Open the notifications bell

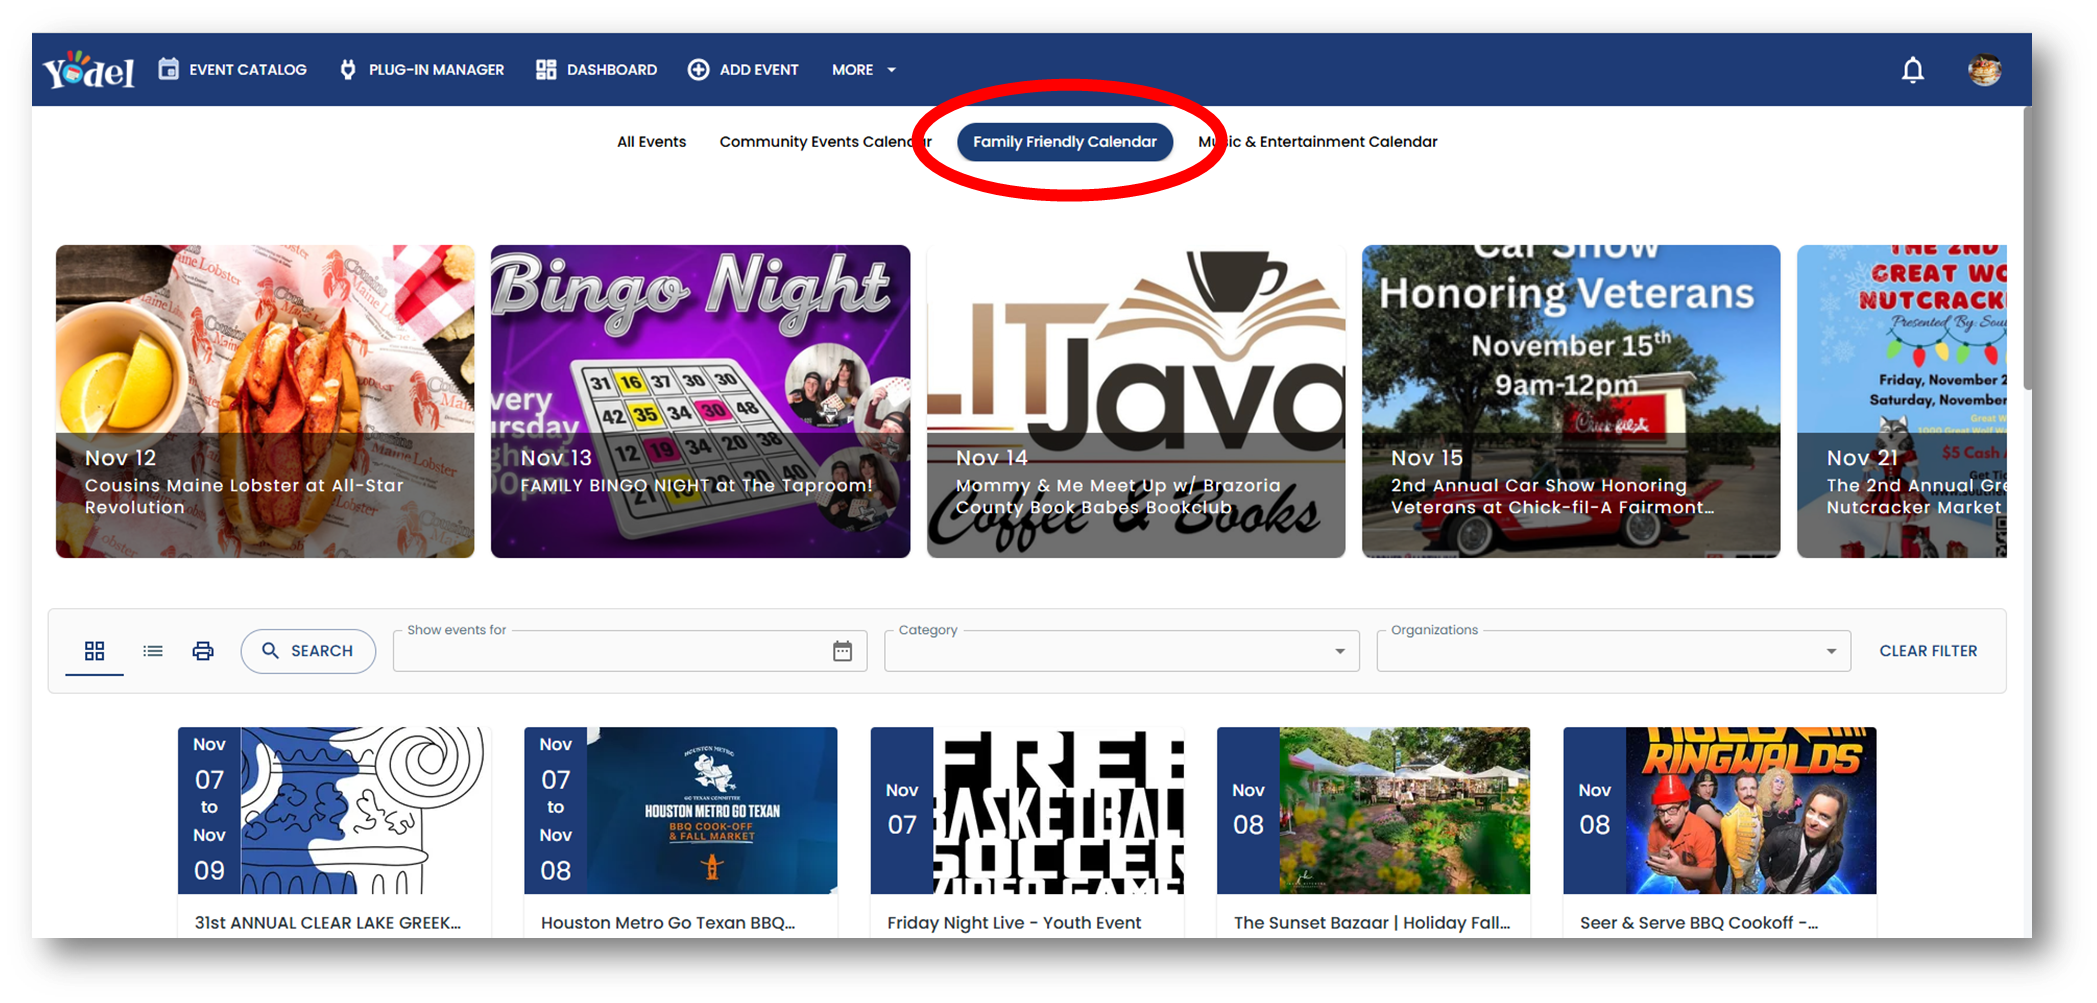point(1913,69)
